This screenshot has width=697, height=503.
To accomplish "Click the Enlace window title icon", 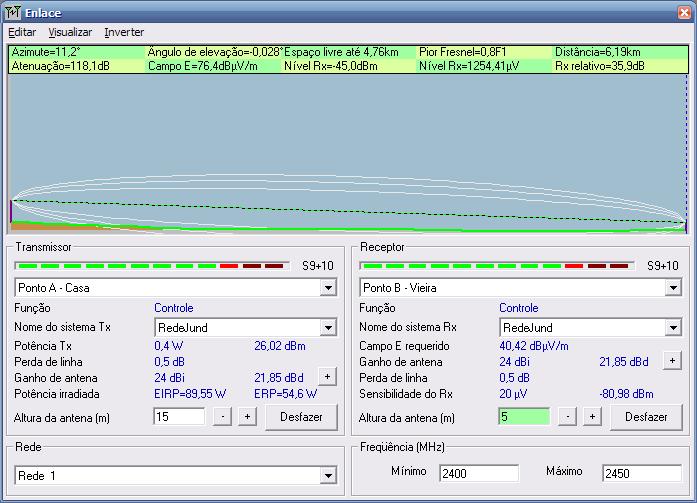I will click(x=14, y=10).
